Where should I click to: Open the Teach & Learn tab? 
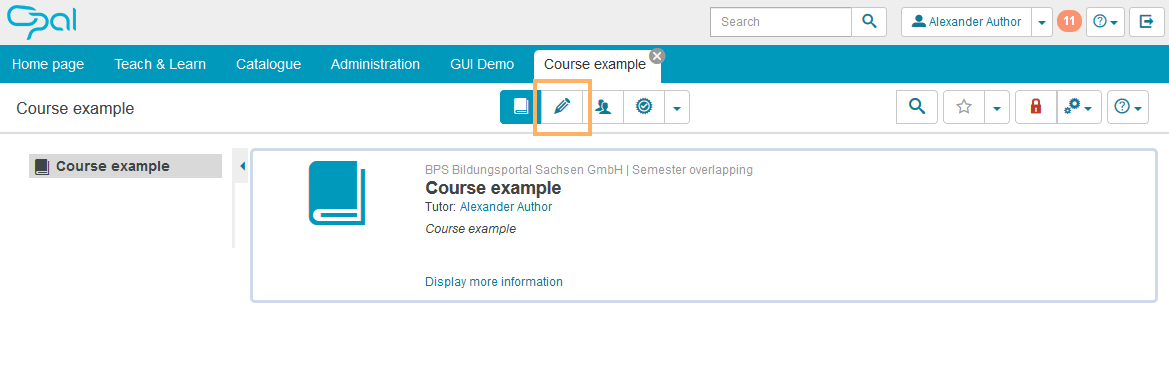tap(160, 64)
